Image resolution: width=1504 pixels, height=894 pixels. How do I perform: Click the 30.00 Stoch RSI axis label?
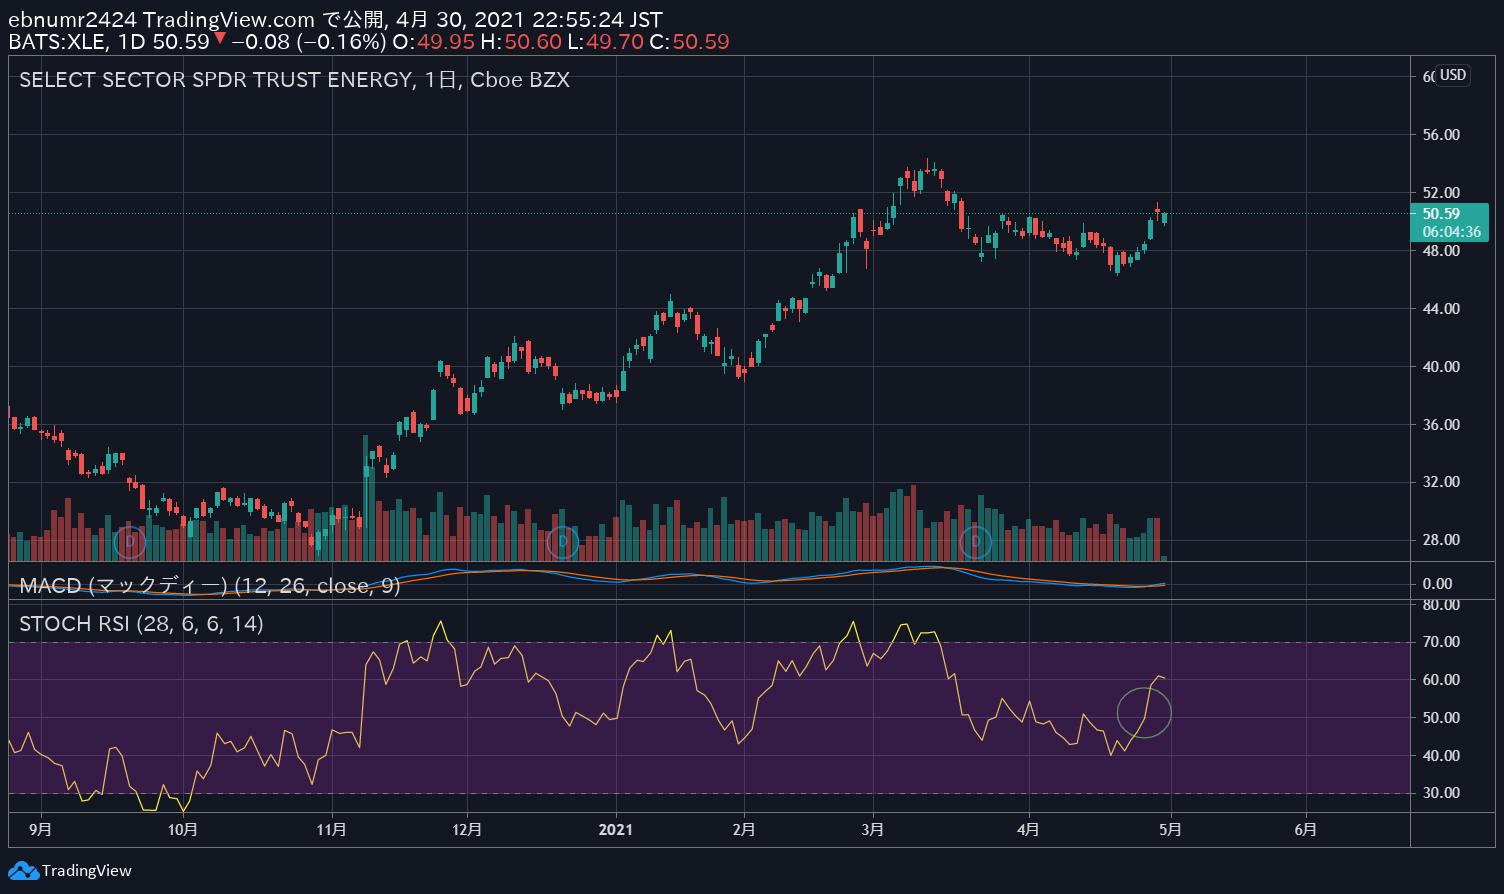pos(1441,793)
